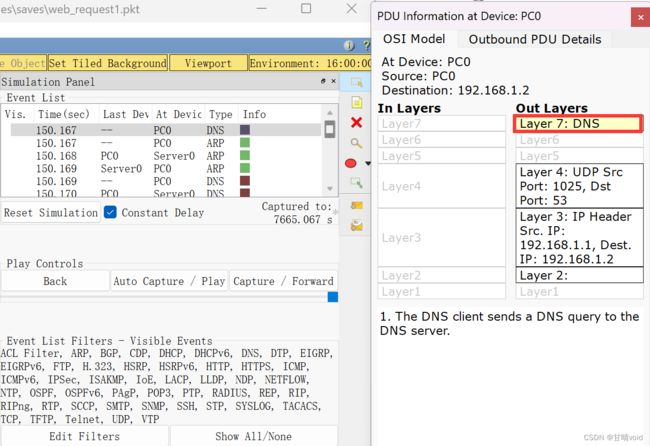The image size is (650, 446).
Task: Switch to the Outbound PDU Details tab
Action: tap(535, 39)
